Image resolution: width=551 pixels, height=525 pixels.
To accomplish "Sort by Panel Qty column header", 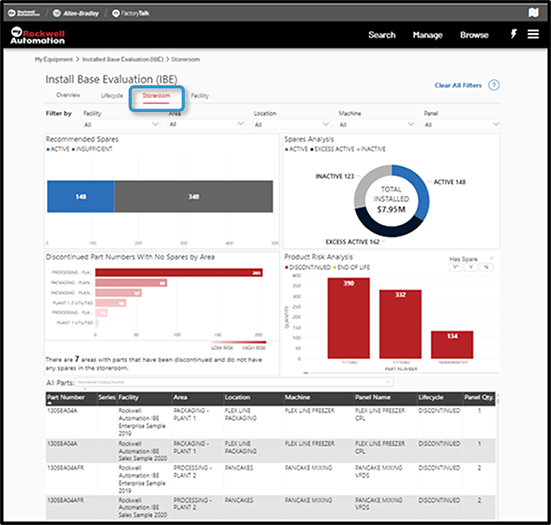I will pyautogui.click(x=479, y=397).
